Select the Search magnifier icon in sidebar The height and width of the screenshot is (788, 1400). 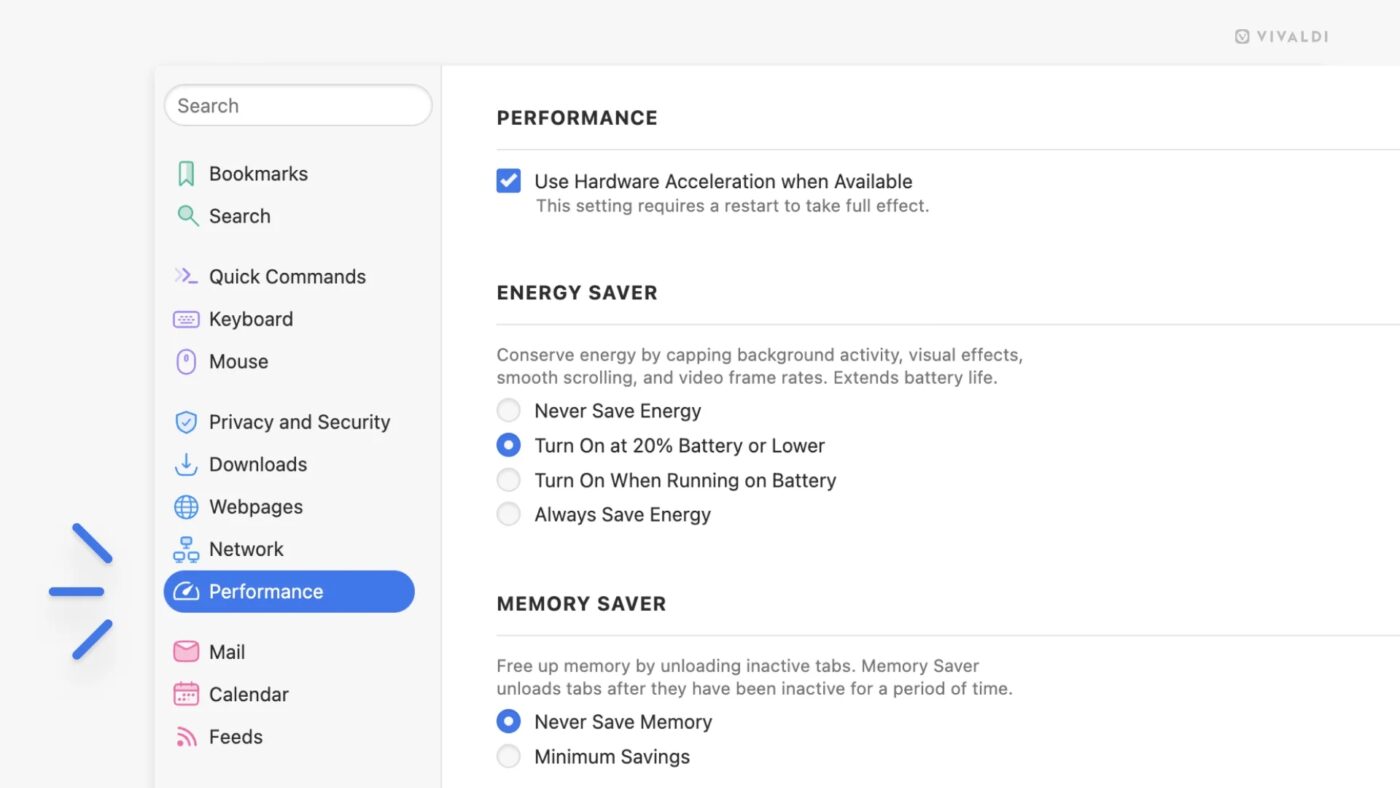click(186, 216)
